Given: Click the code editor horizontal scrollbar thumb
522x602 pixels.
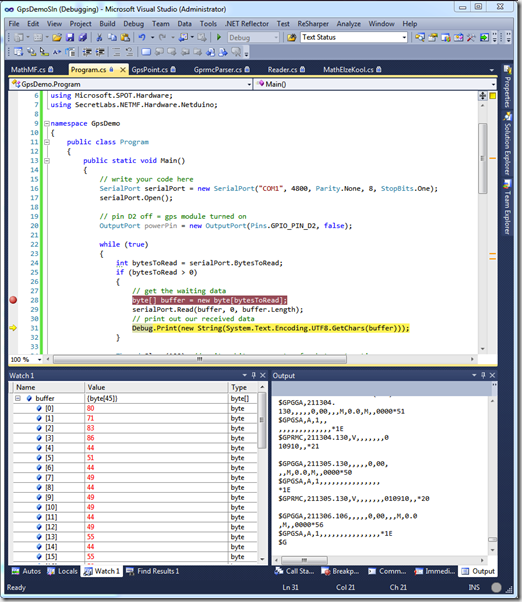Looking at the screenshot, I should coord(200,359).
